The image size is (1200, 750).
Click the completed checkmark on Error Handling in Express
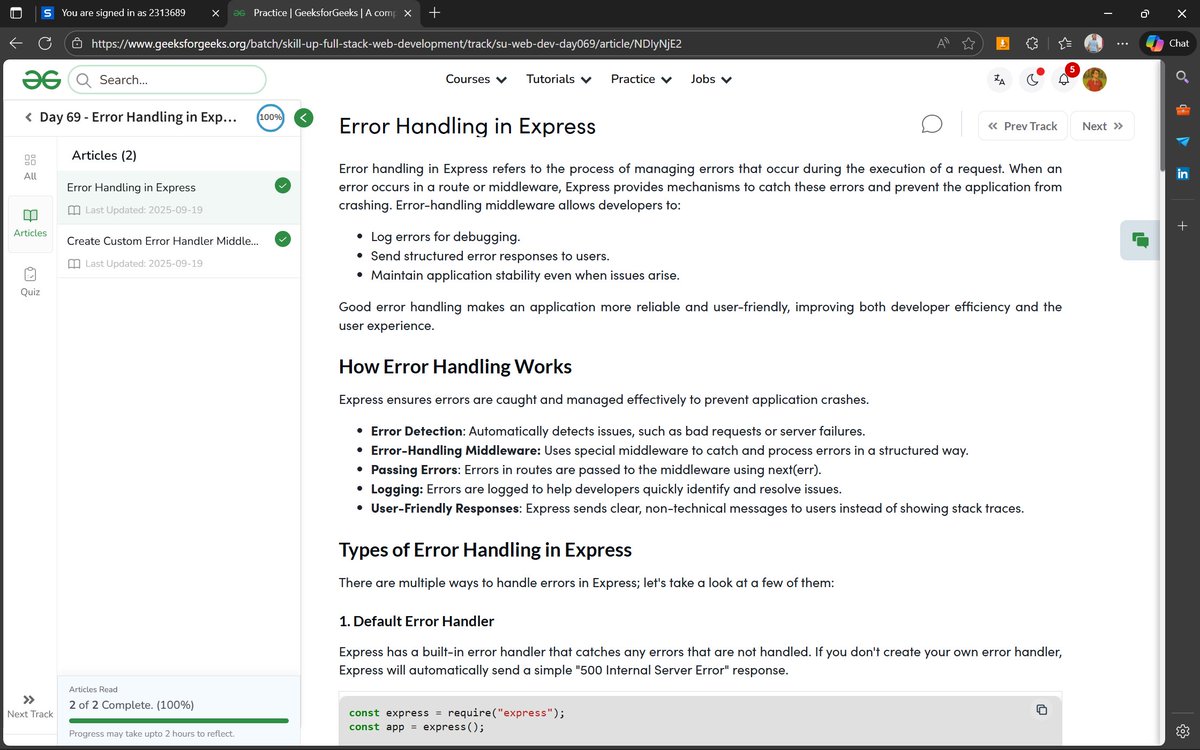282,185
